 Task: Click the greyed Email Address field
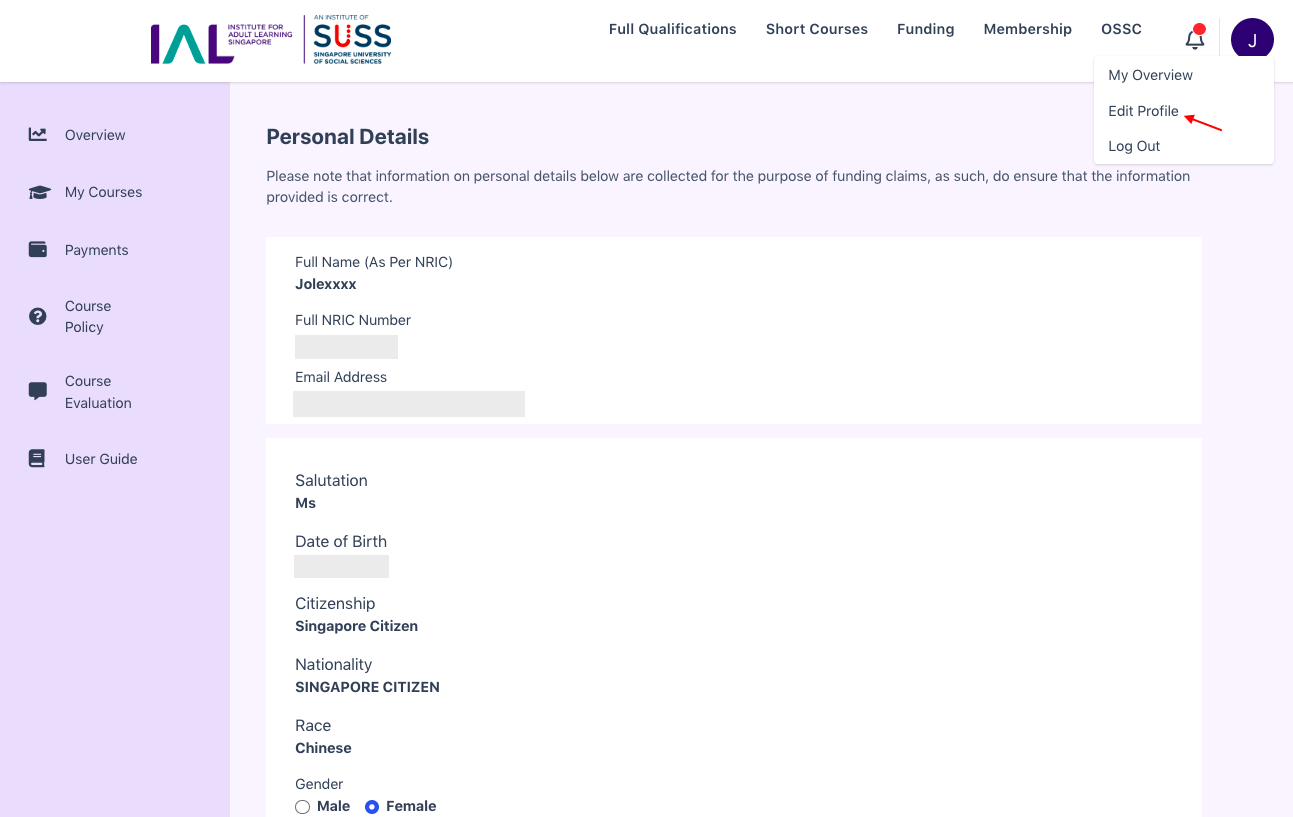tap(409, 404)
